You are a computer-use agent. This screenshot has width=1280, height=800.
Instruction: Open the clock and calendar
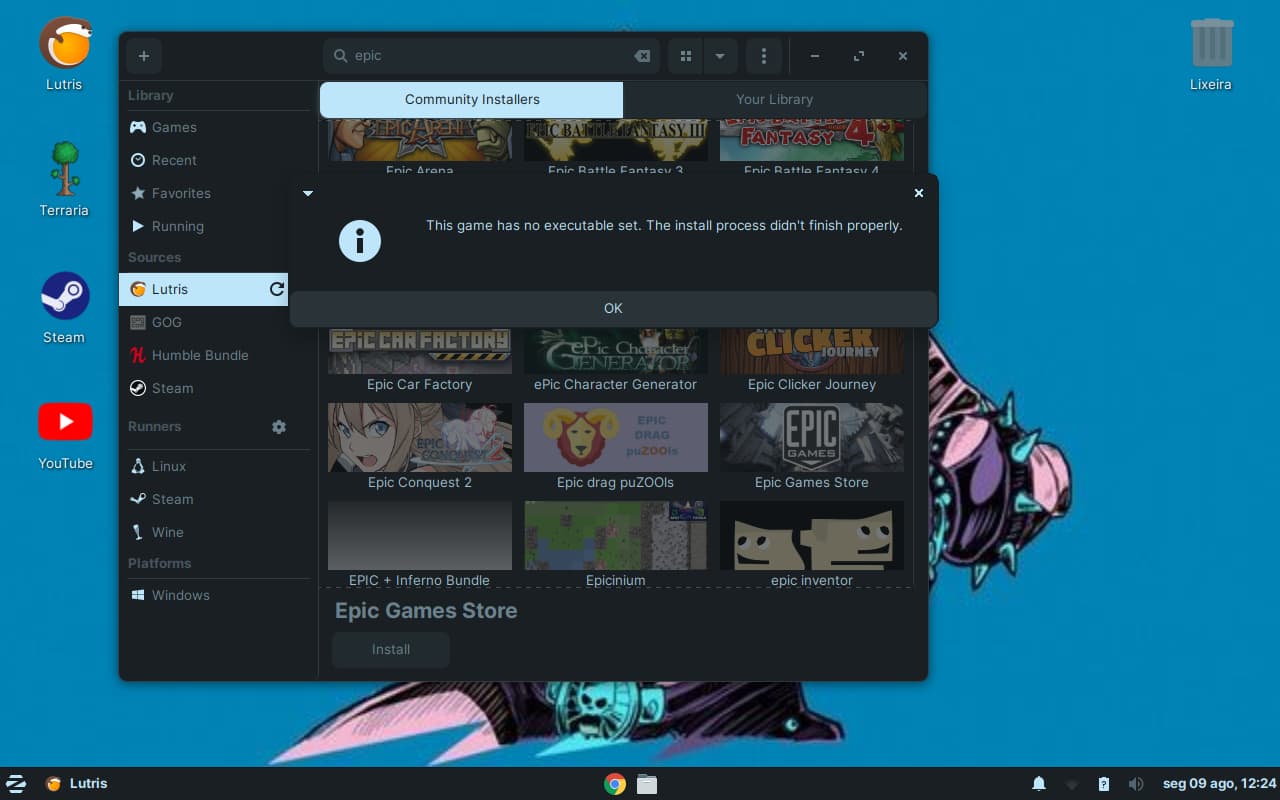1219,784
